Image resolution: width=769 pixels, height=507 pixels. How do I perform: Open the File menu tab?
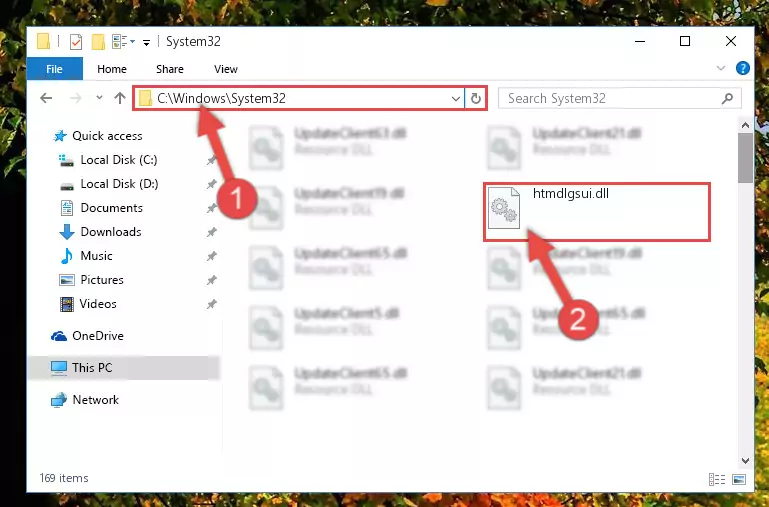tap(54, 69)
